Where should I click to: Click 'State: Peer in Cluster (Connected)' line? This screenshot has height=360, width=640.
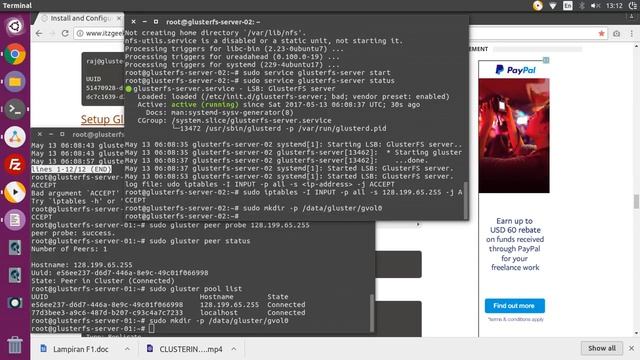[x=102, y=281]
